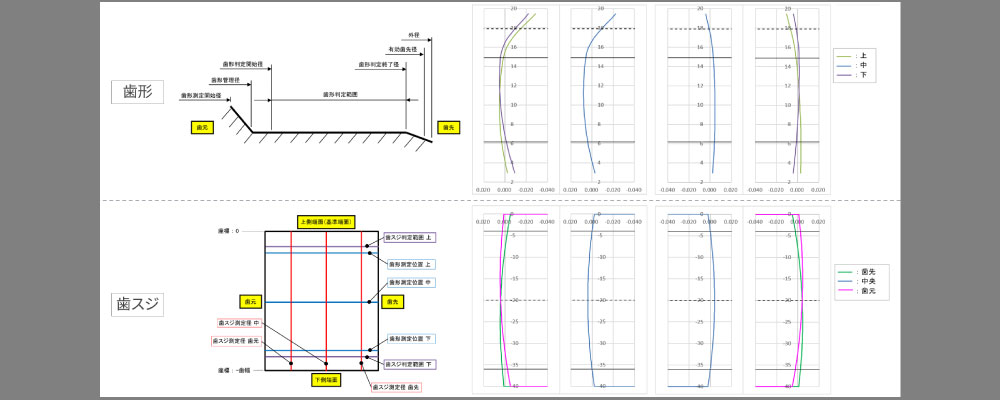Select the 上側端面(基準端面) yellow label
Image resolution: width=1000 pixels, height=400 pixels.
326,222
